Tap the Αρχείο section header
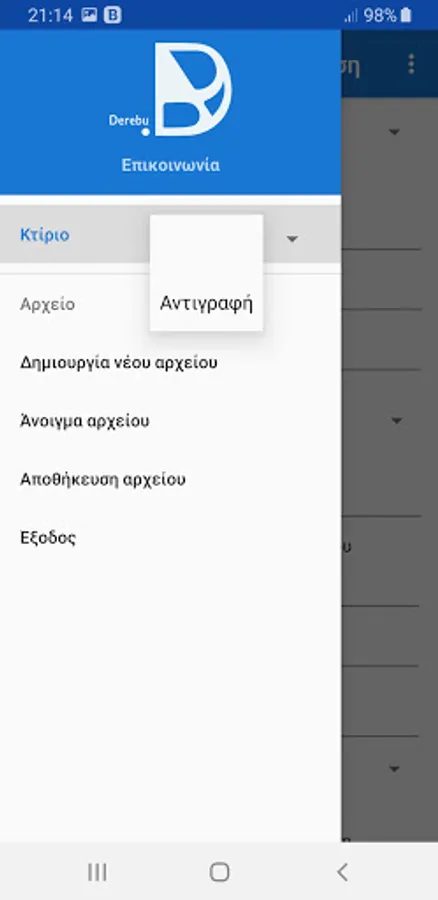Screen dimensions: 438x900 pos(48,304)
